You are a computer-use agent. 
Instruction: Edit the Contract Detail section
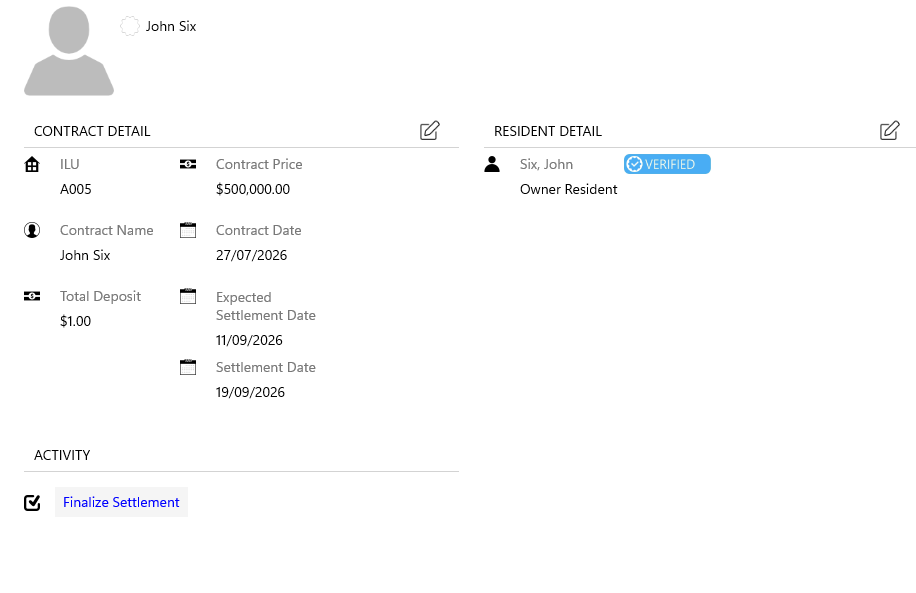[429, 130]
